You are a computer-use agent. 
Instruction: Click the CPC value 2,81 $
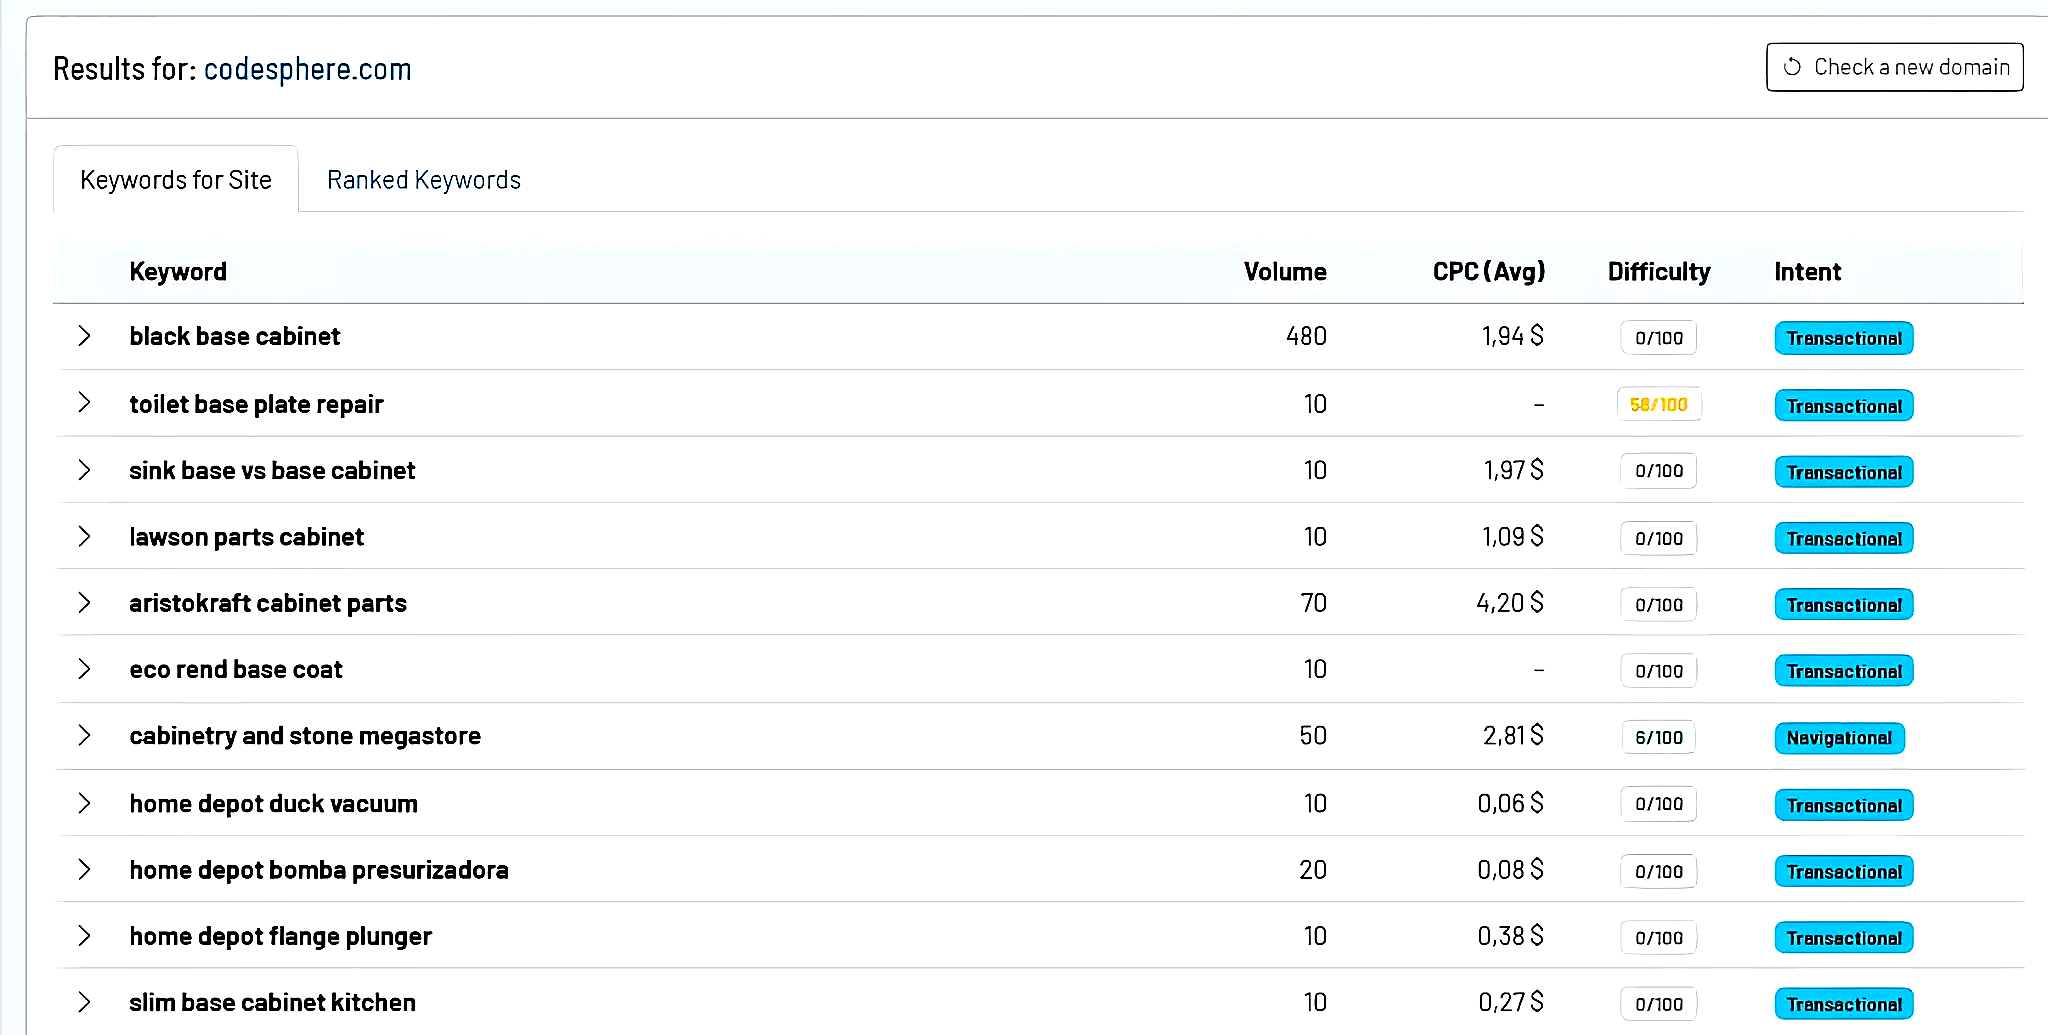tap(1513, 736)
